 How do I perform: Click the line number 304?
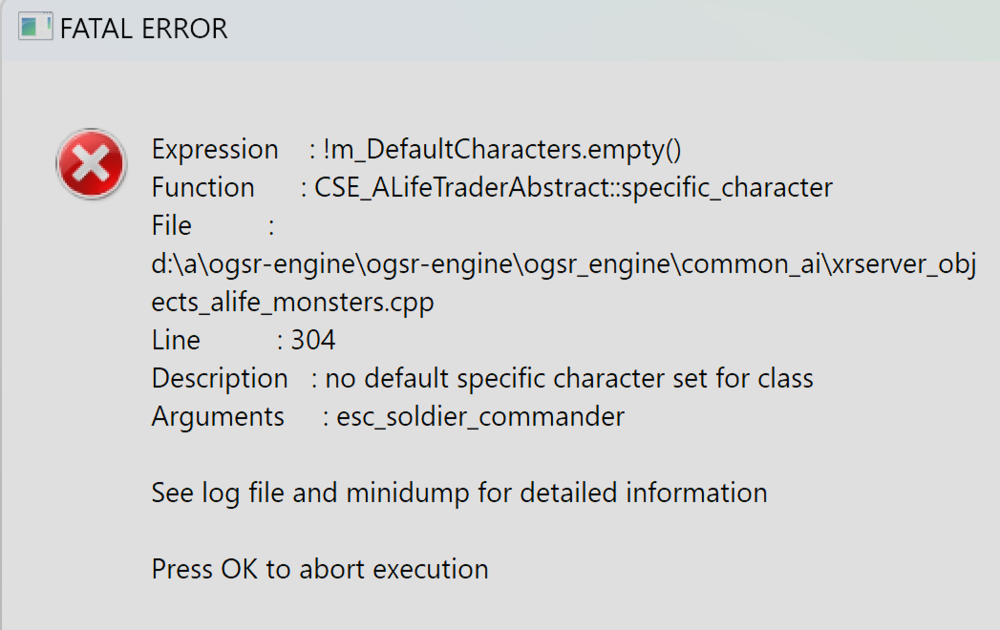pos(313,340)
